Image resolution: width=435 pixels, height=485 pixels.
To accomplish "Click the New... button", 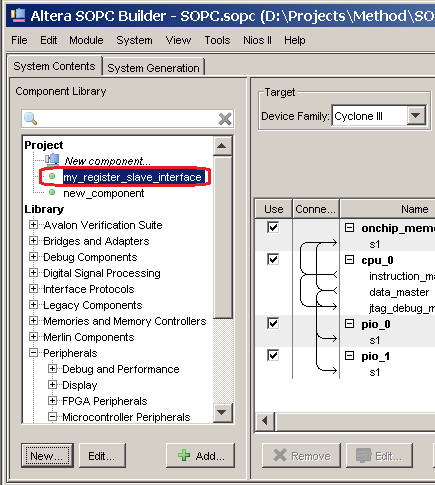I will click(x=47, y=455).
